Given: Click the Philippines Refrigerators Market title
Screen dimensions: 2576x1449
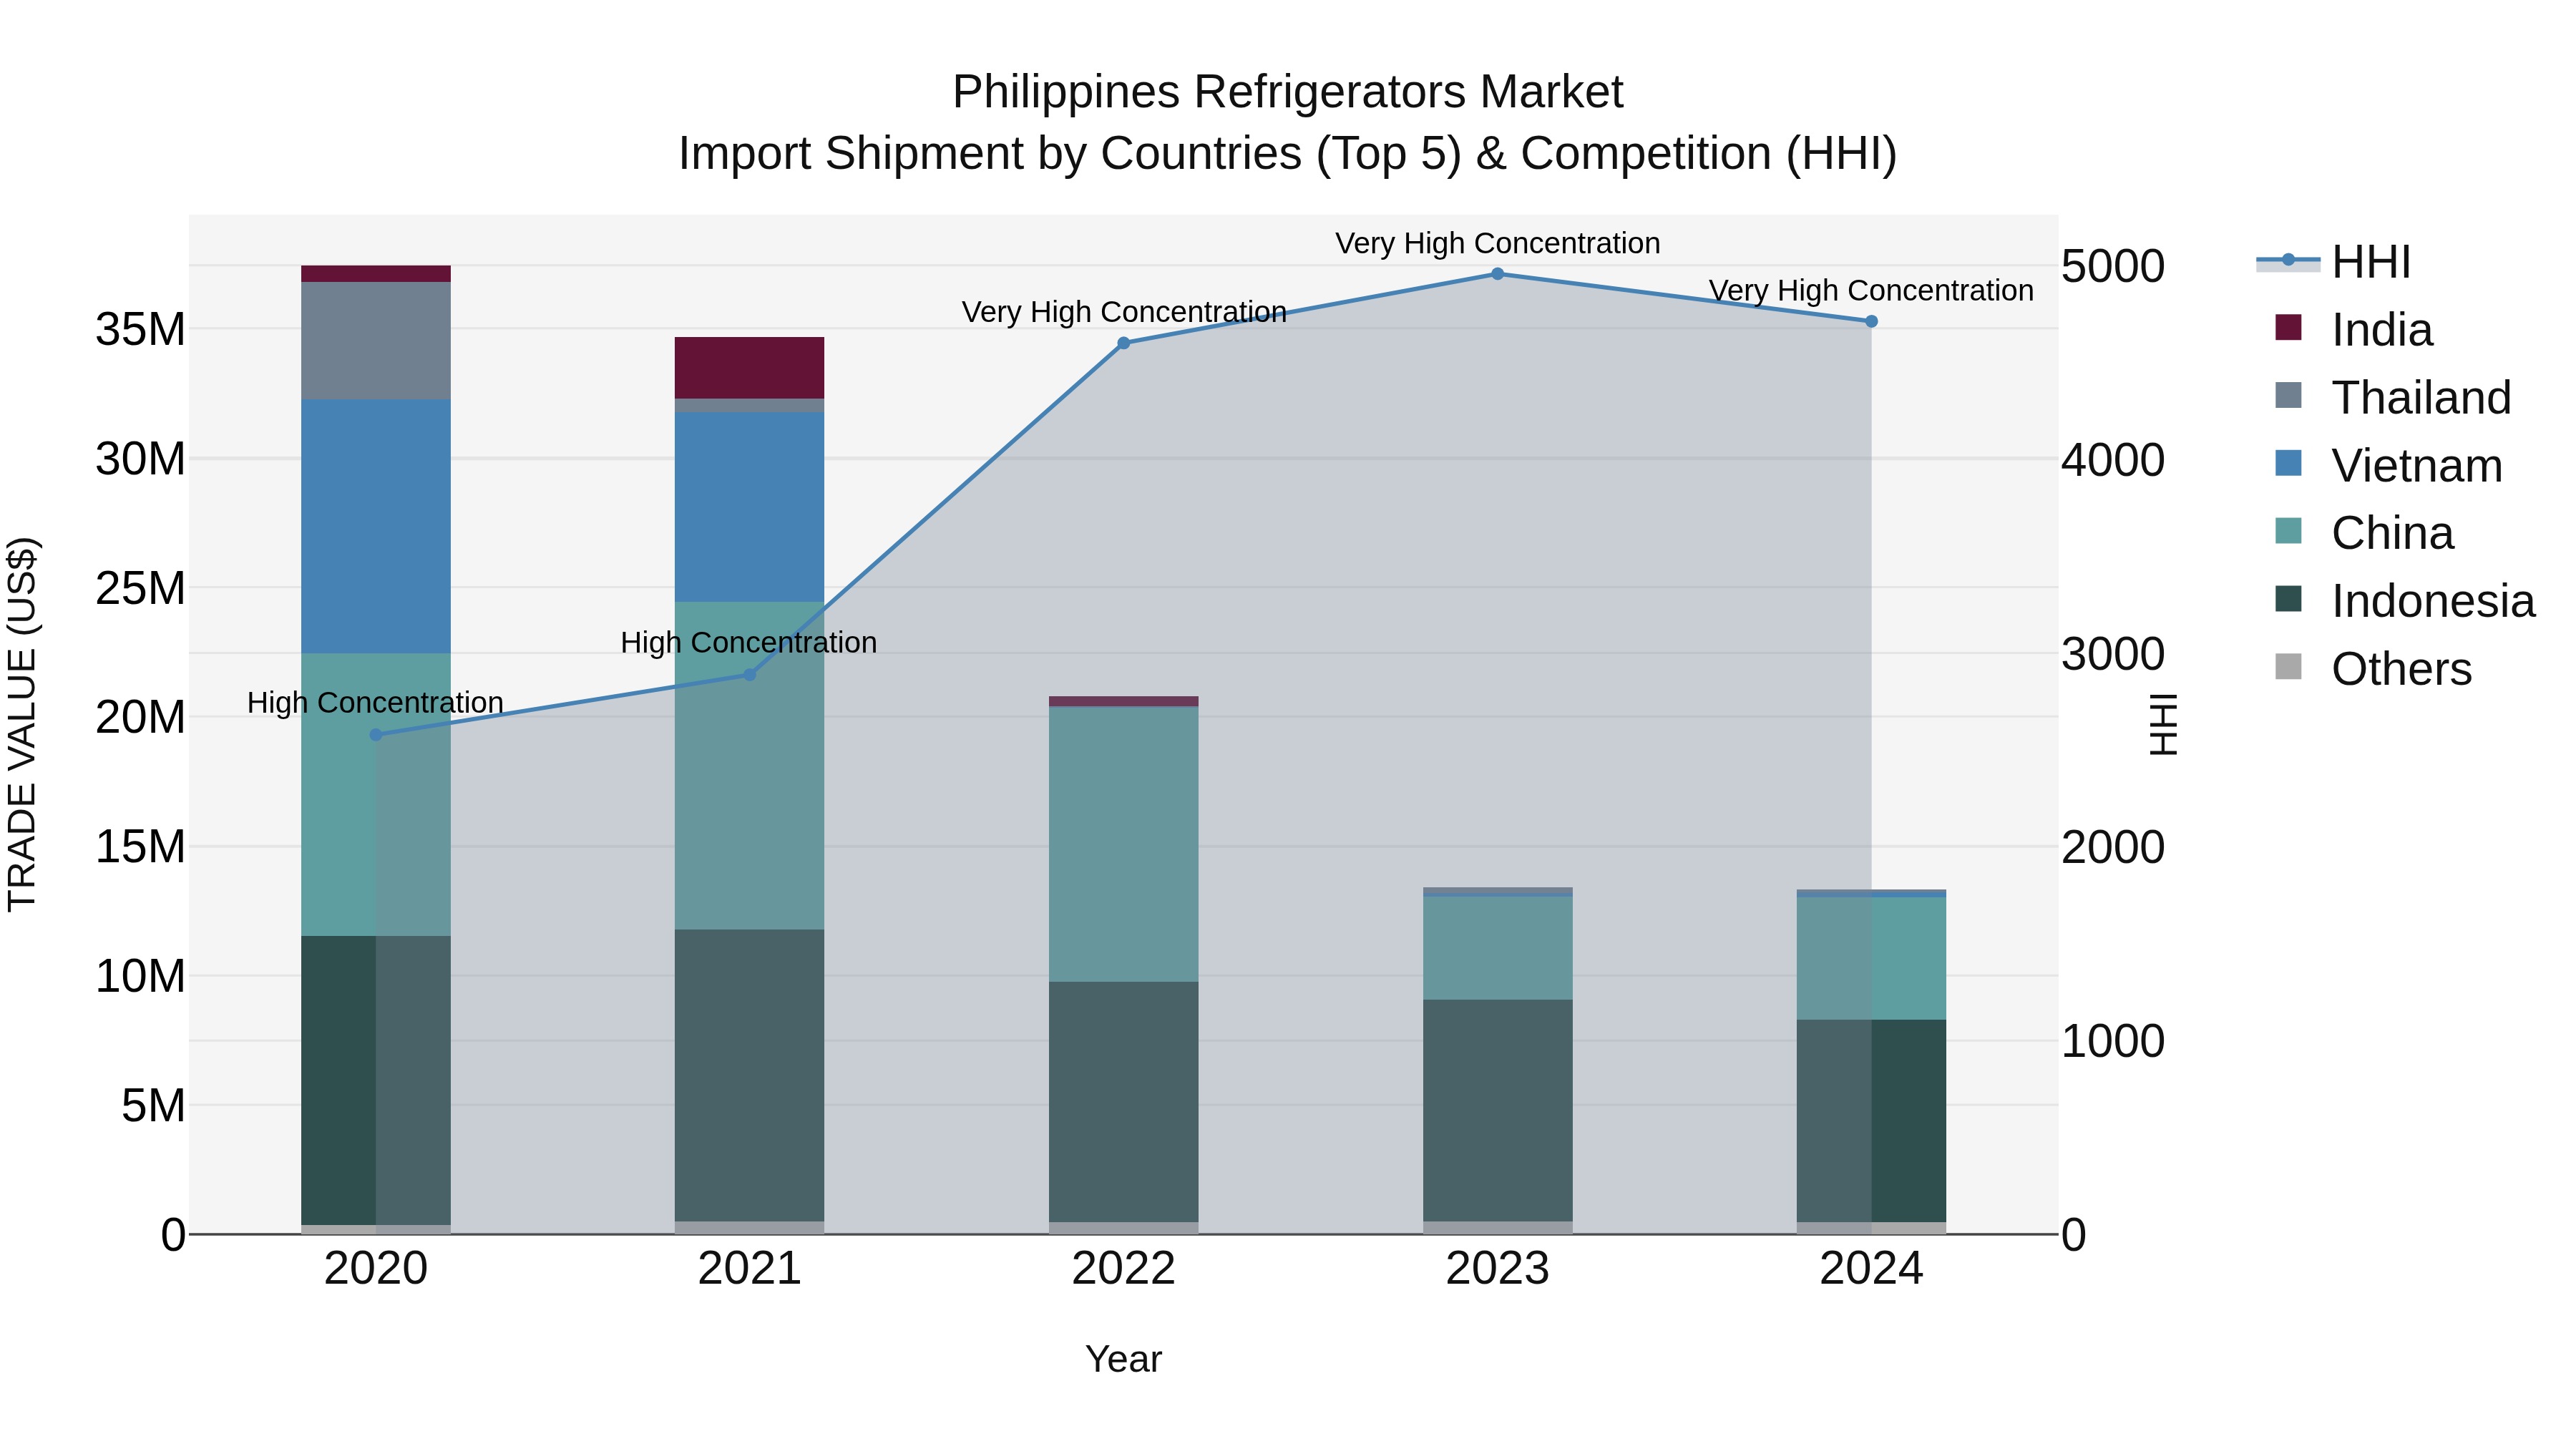Looking at the screenshot, I should (1287, 92).
